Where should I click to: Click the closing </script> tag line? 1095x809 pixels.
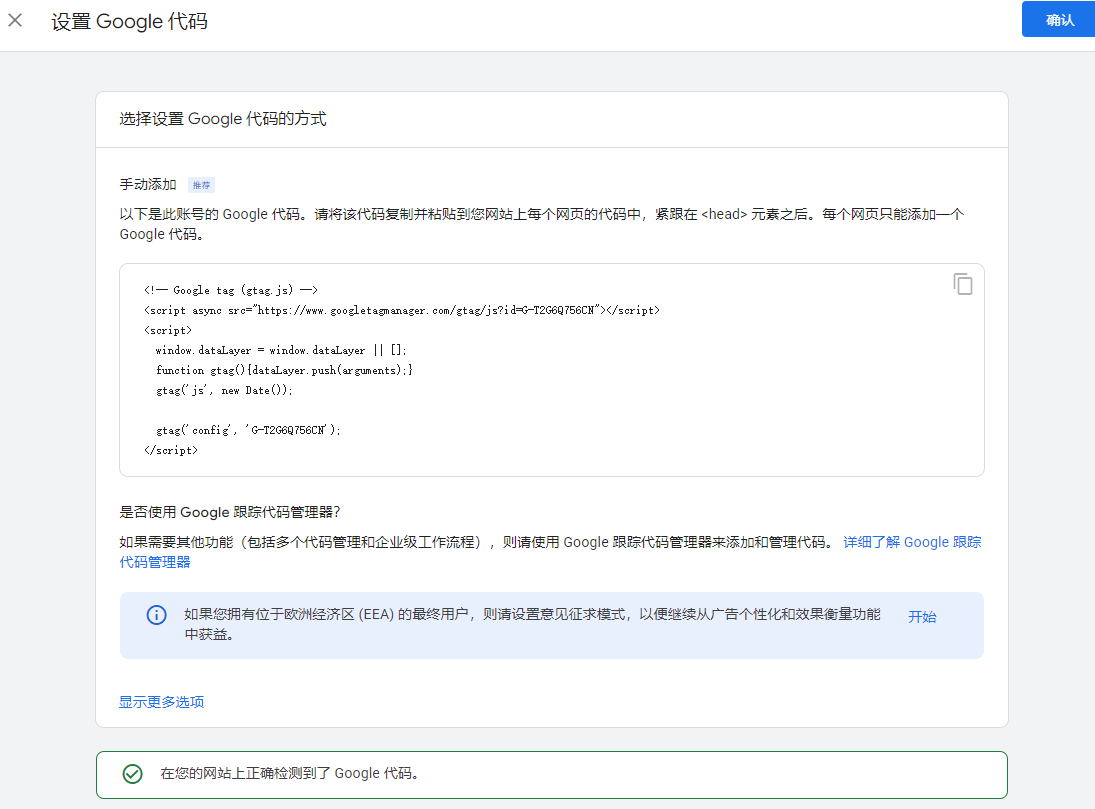coord(171,451)
